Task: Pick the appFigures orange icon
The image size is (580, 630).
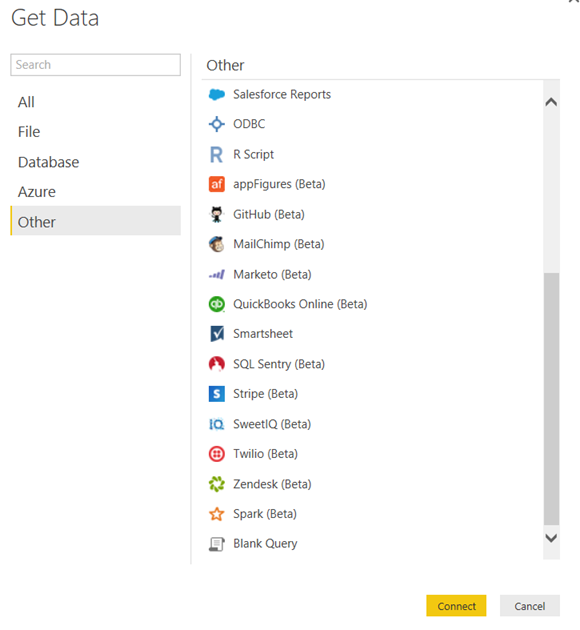Action: click(216, 184)
